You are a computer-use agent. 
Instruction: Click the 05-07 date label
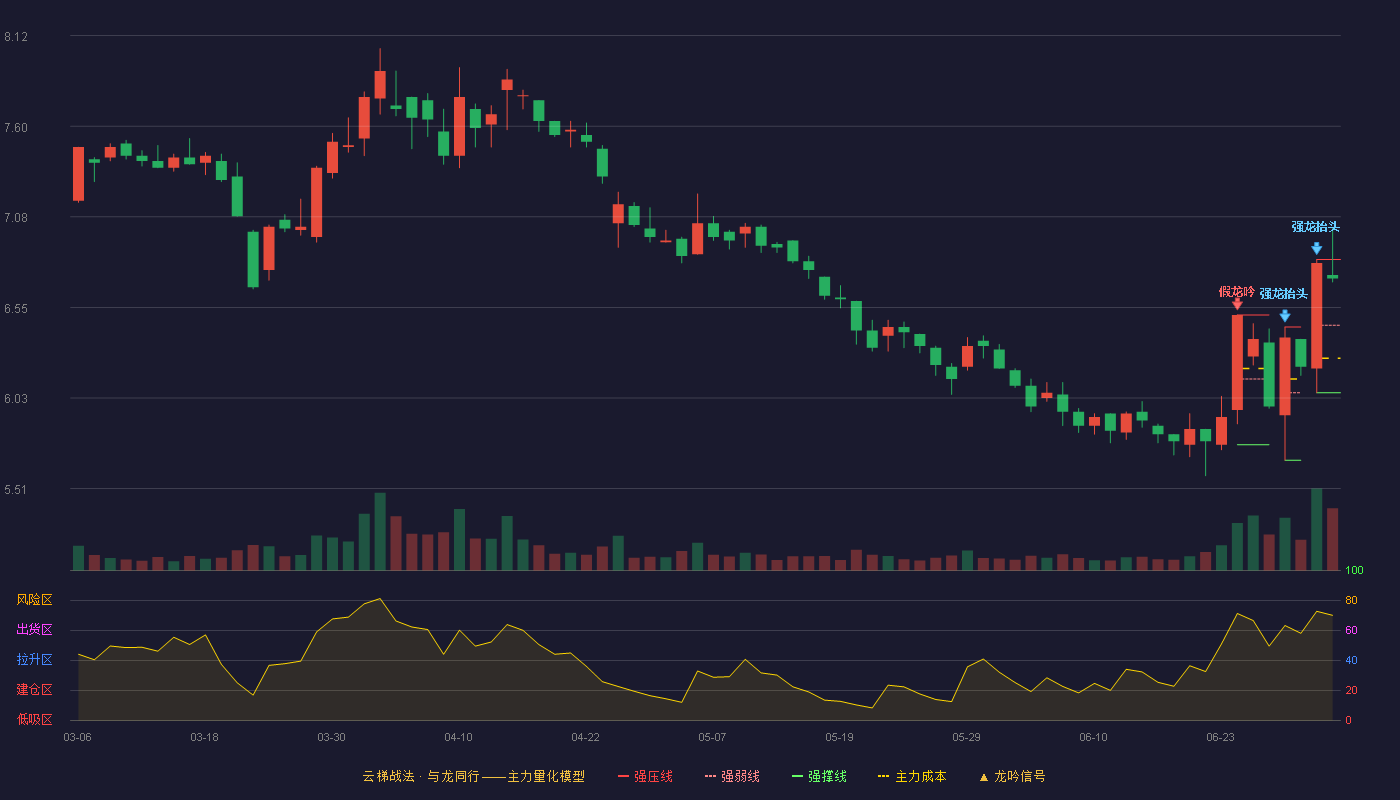click(x=712, y=737)
